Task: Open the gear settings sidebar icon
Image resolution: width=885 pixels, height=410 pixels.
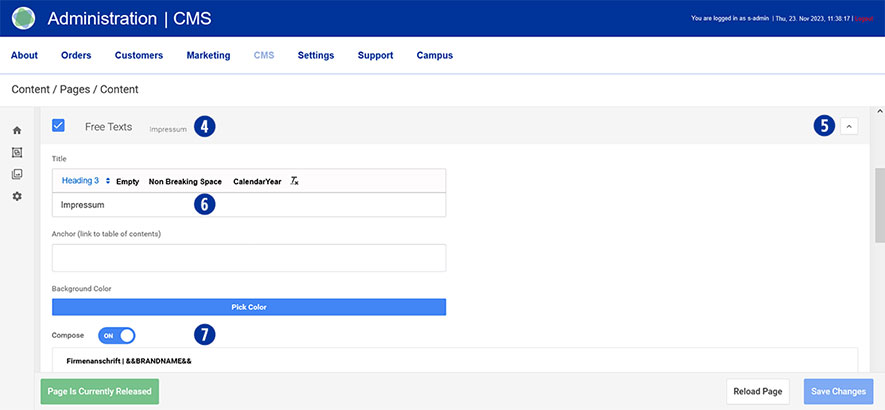Action: 17,197
